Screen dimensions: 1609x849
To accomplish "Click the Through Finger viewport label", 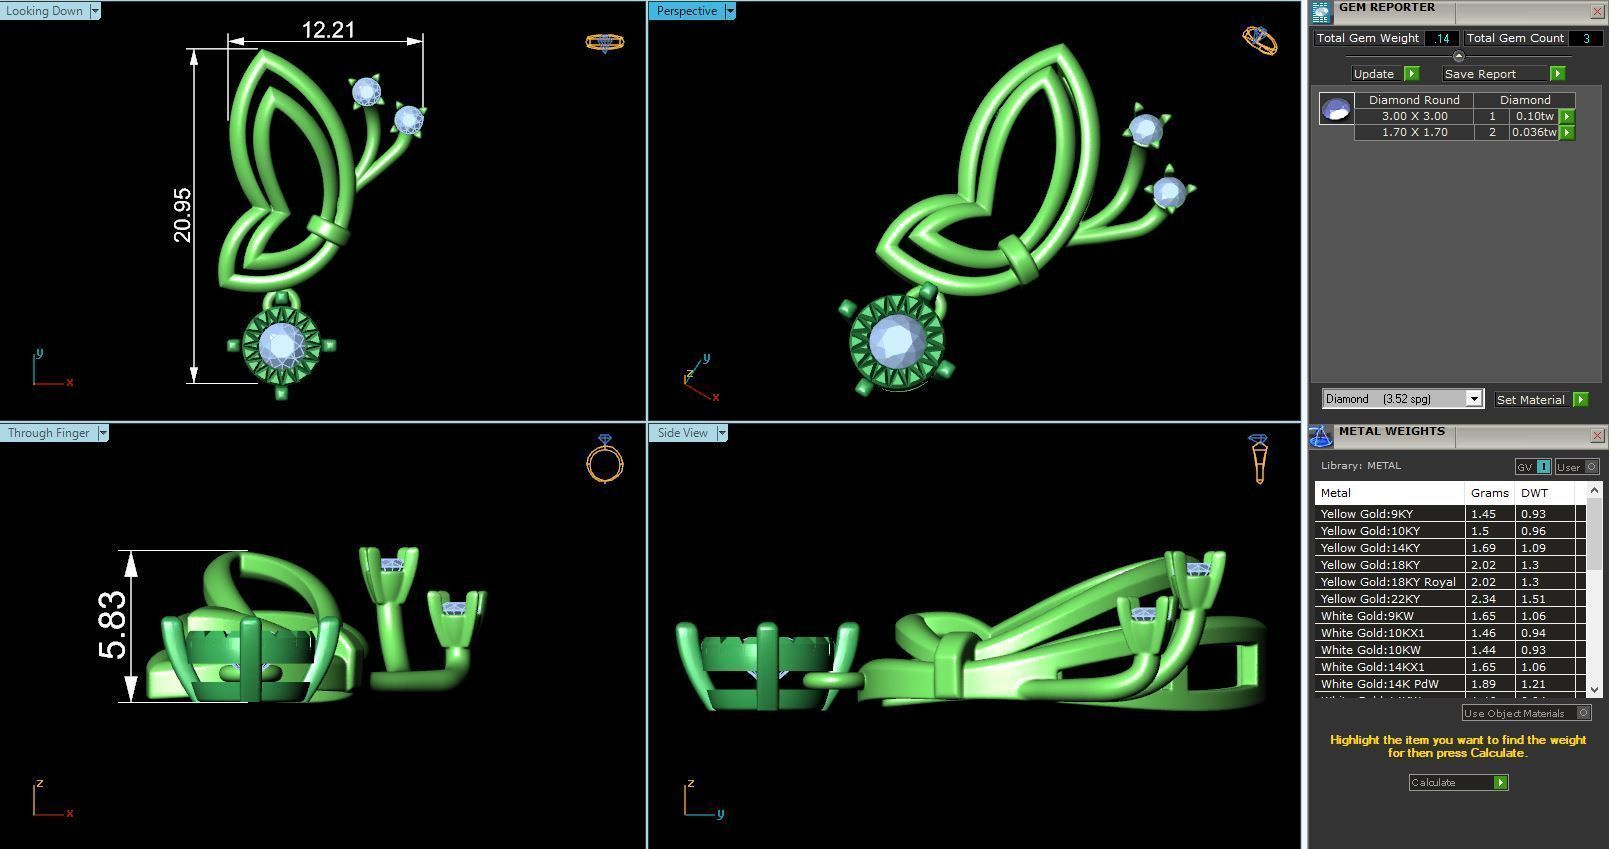I will click(48, 433).
